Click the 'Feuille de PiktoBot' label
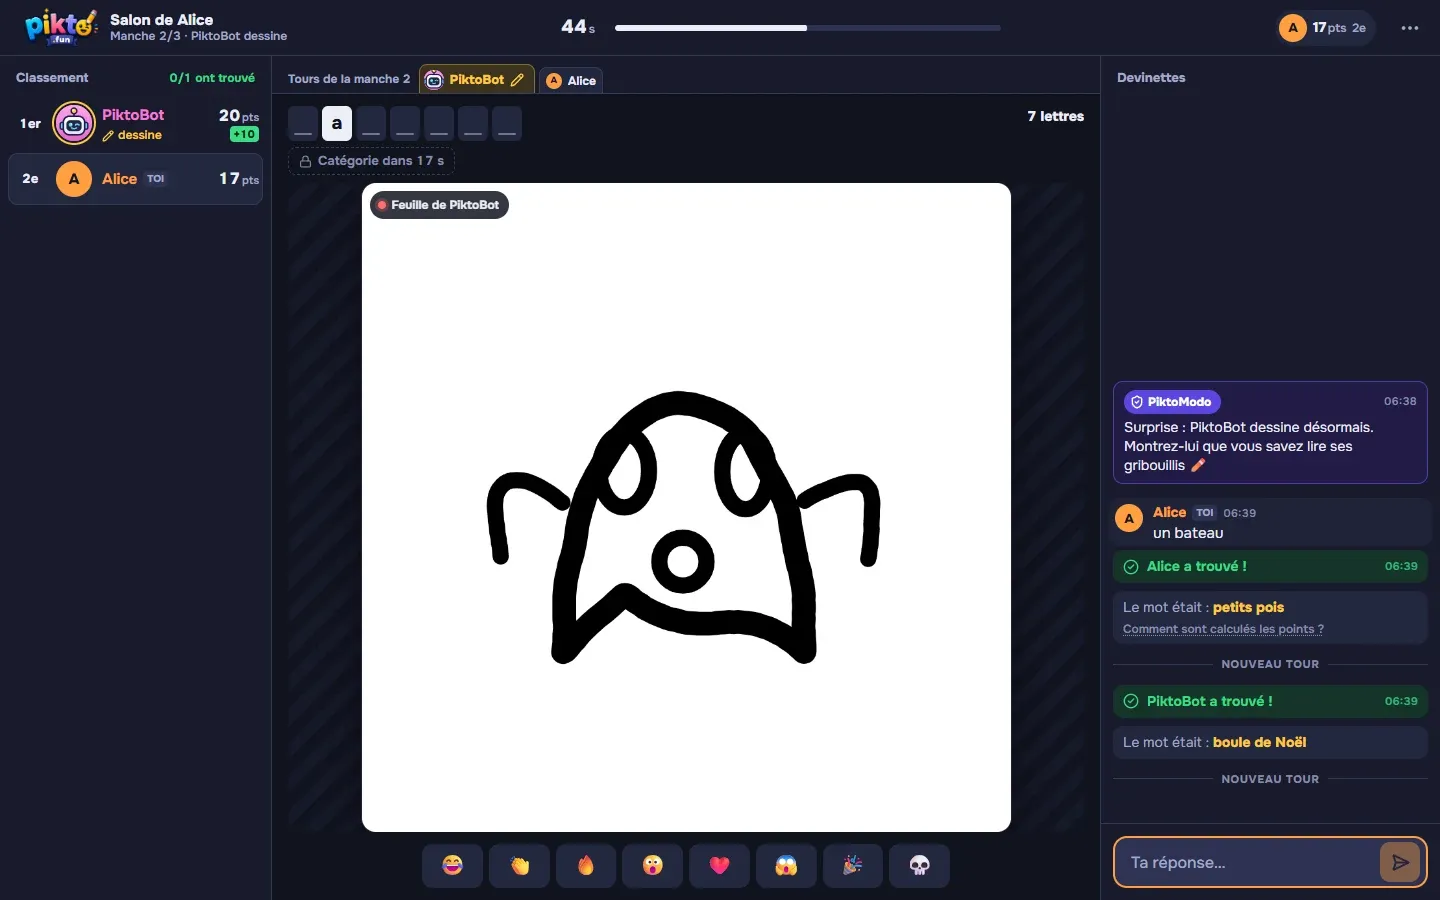1440x900 pixels. click(440, 205)
